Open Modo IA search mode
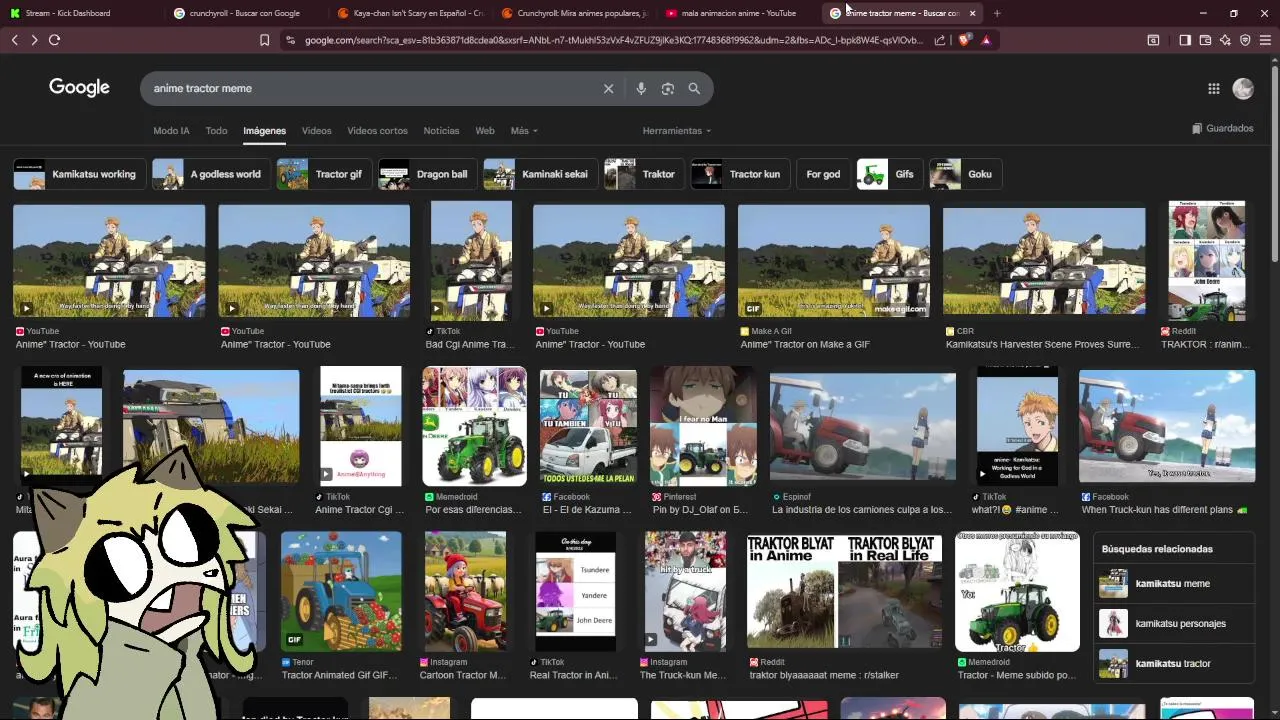This screenshot has height=720, width=1280. click(171, 131)
